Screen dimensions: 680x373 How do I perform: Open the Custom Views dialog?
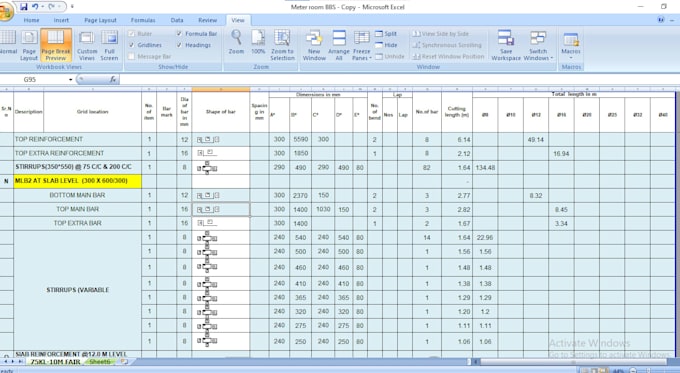87,45
